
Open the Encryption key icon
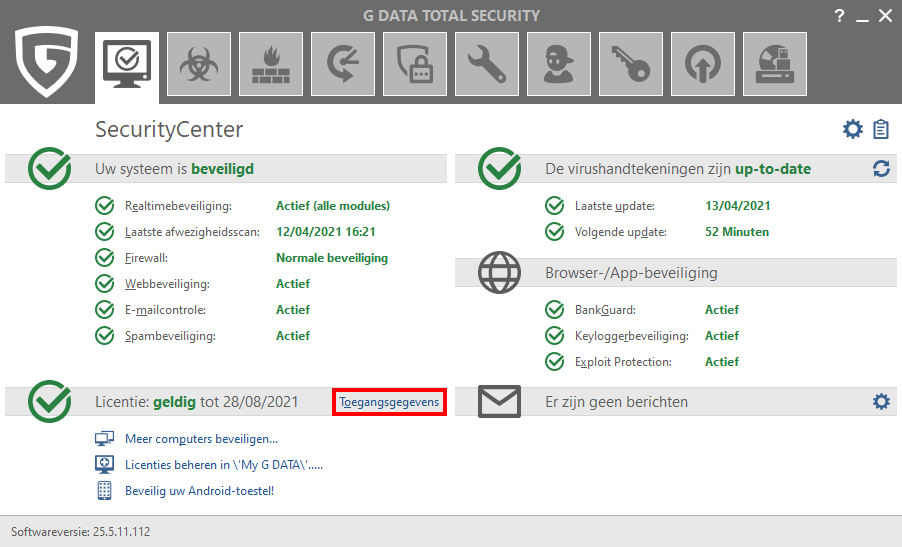pos(631,64)
